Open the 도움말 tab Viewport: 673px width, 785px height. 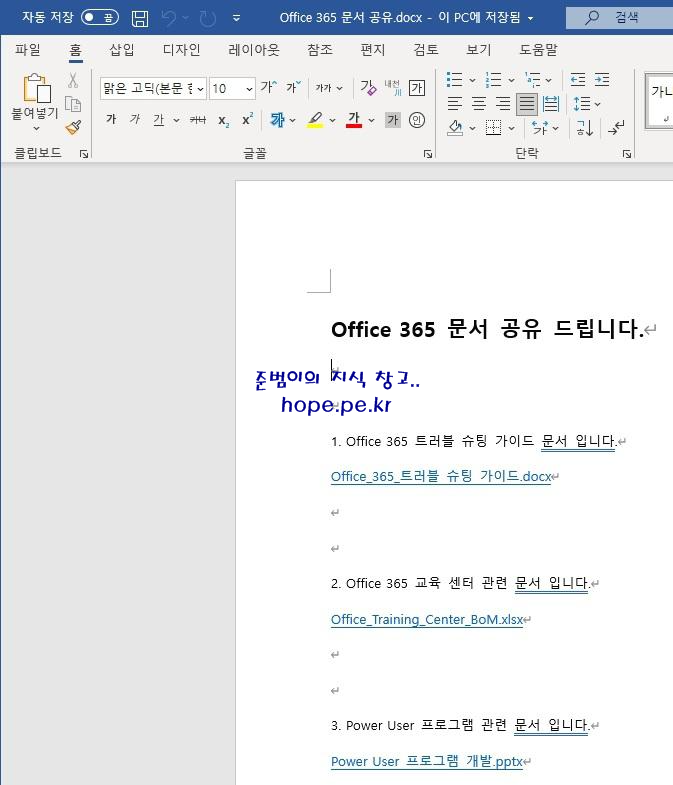538,50
